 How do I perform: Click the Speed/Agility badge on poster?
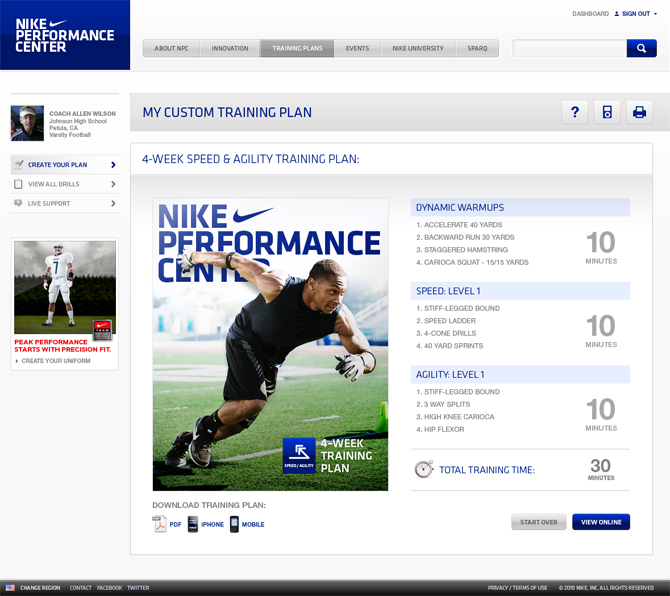point(299,455)
